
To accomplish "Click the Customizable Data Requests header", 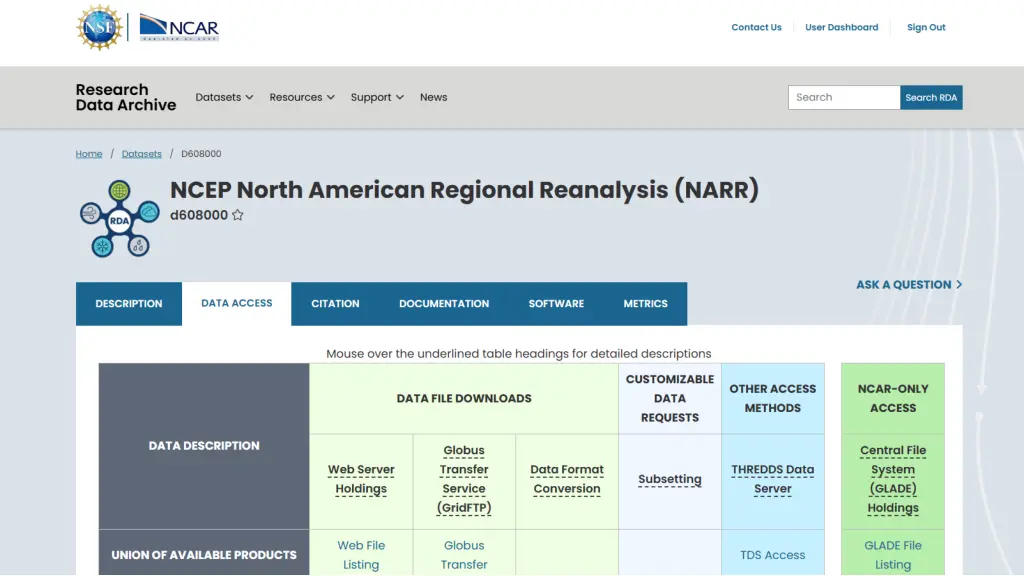I will point(669,398).
